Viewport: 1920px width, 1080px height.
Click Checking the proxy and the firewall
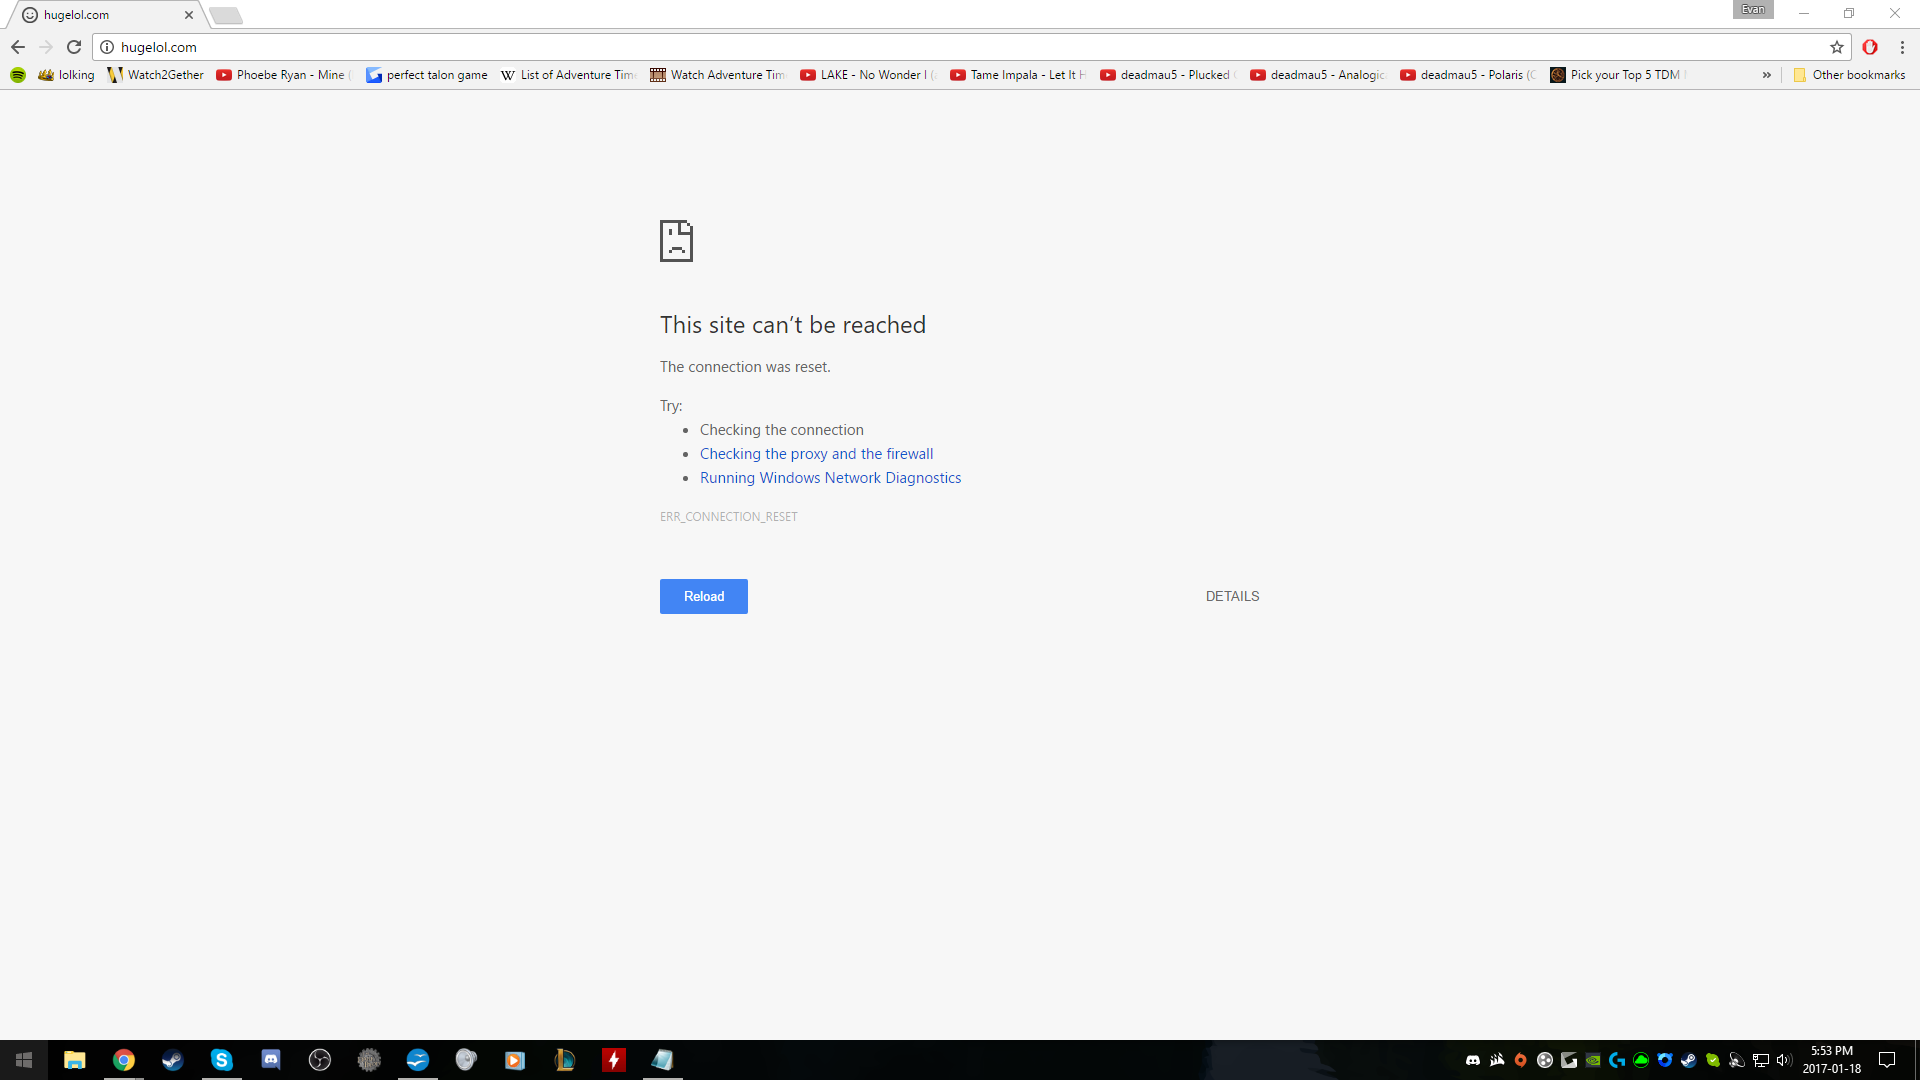coord(816,454)
